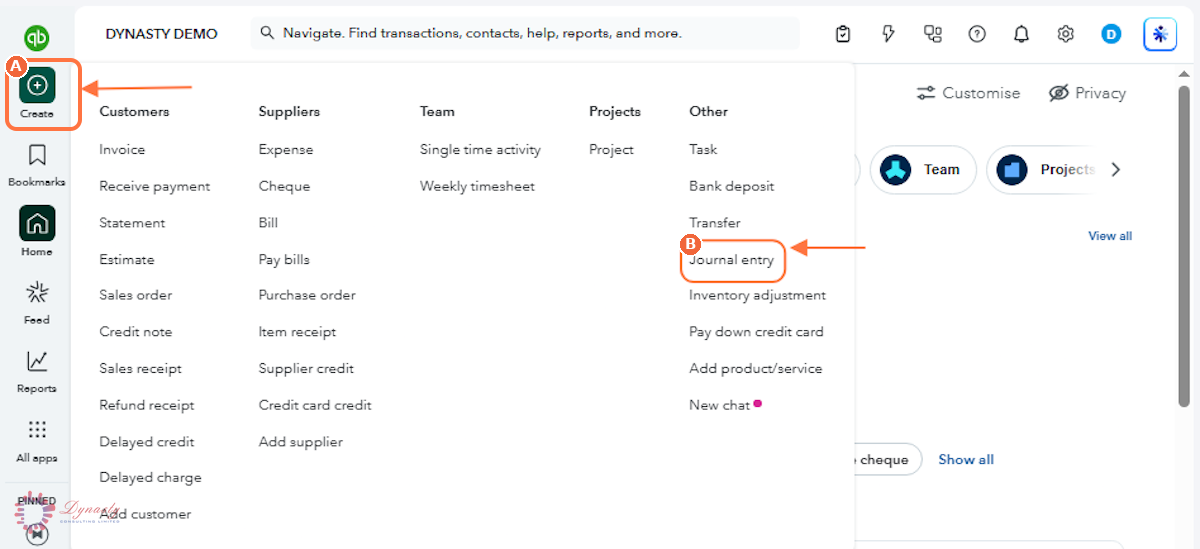
Task: Click the Show all link
Action: point(966,460)
